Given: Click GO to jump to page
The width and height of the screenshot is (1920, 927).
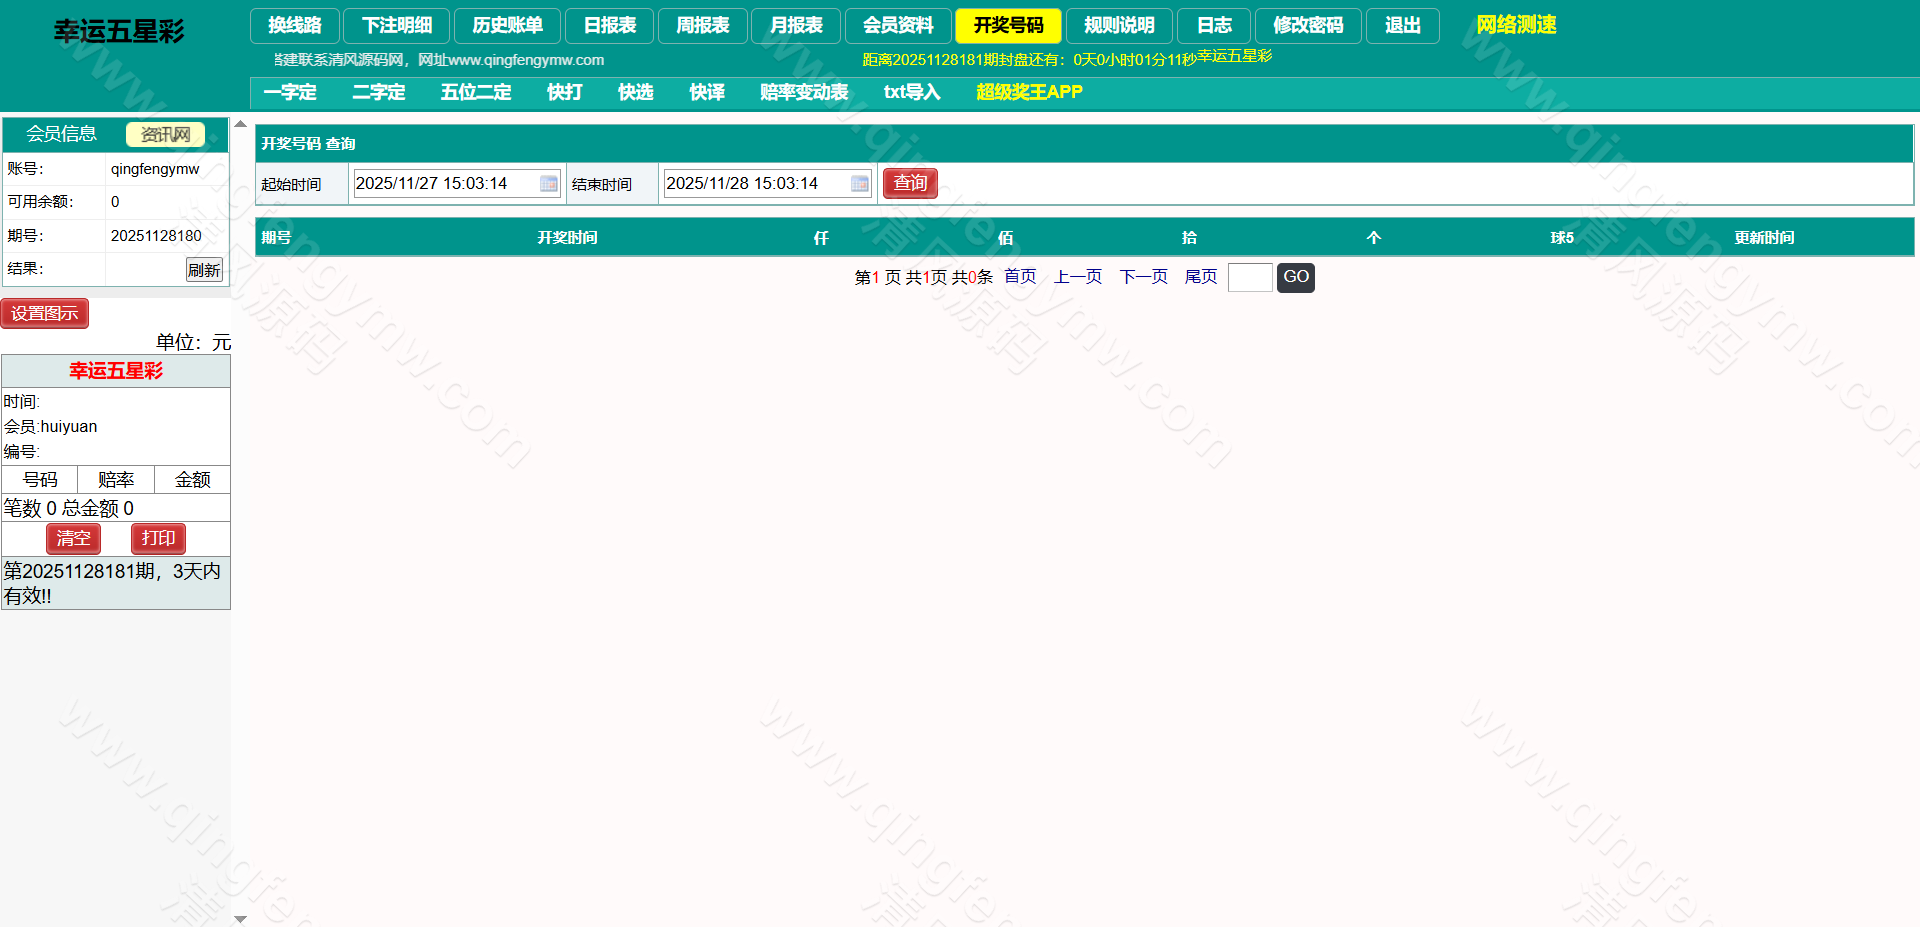Looking at the screenshot, I should click(x=1295, y=277).
